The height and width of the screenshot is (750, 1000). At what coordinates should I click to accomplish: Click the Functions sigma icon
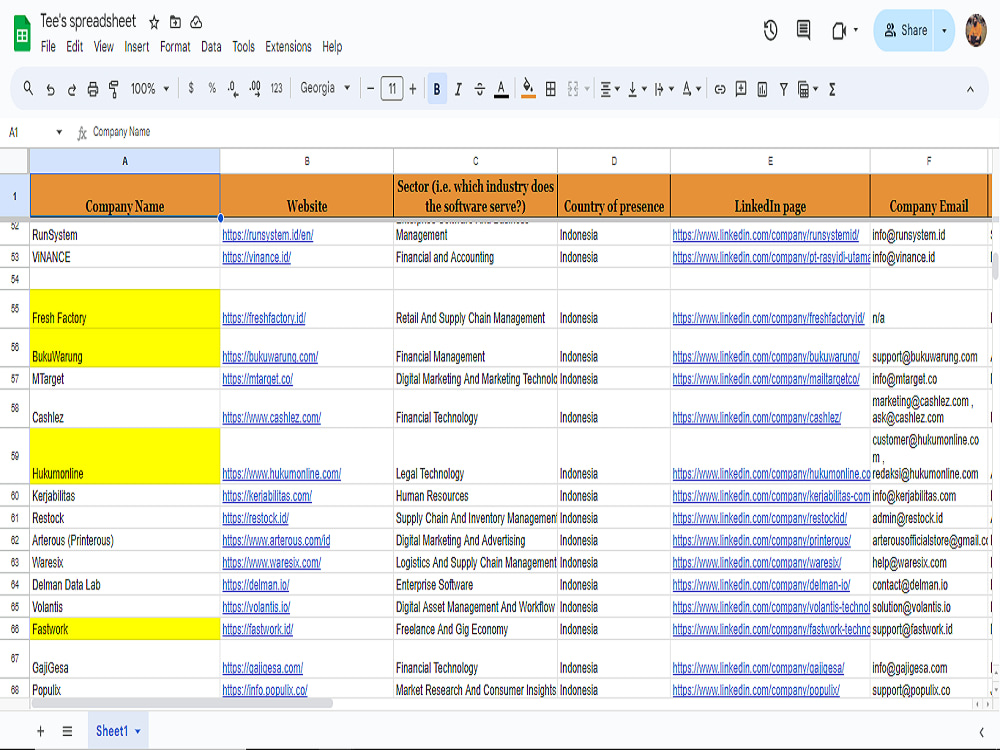pyautogui.click(x=832, y=89)
